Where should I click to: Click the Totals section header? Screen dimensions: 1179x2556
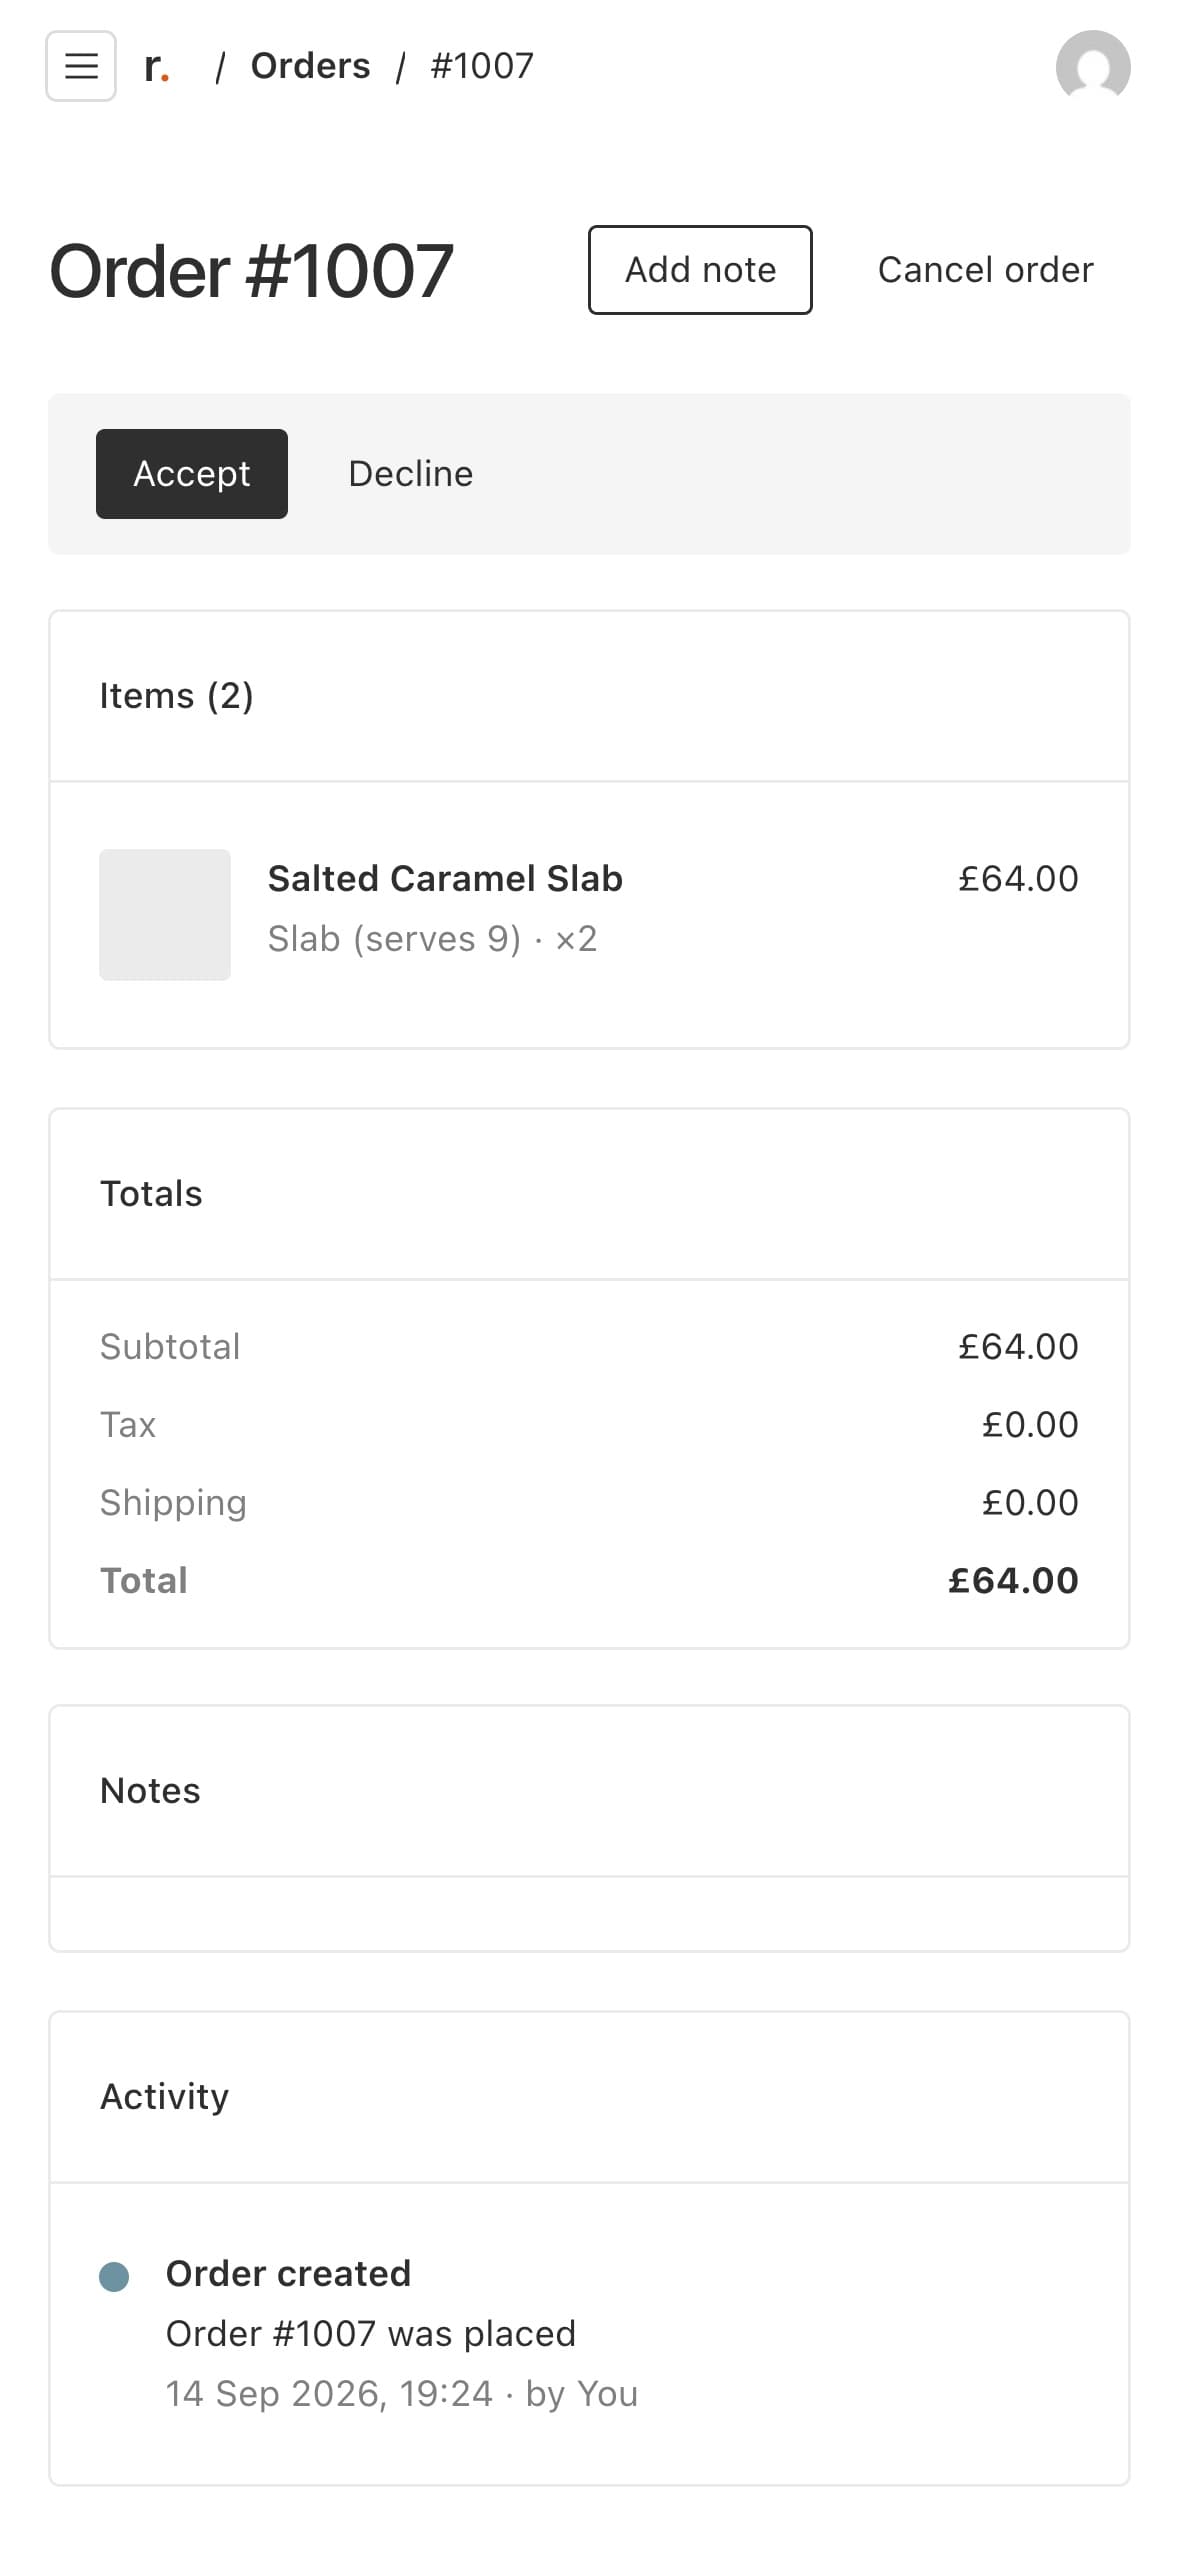click(x=151, y=1193)
